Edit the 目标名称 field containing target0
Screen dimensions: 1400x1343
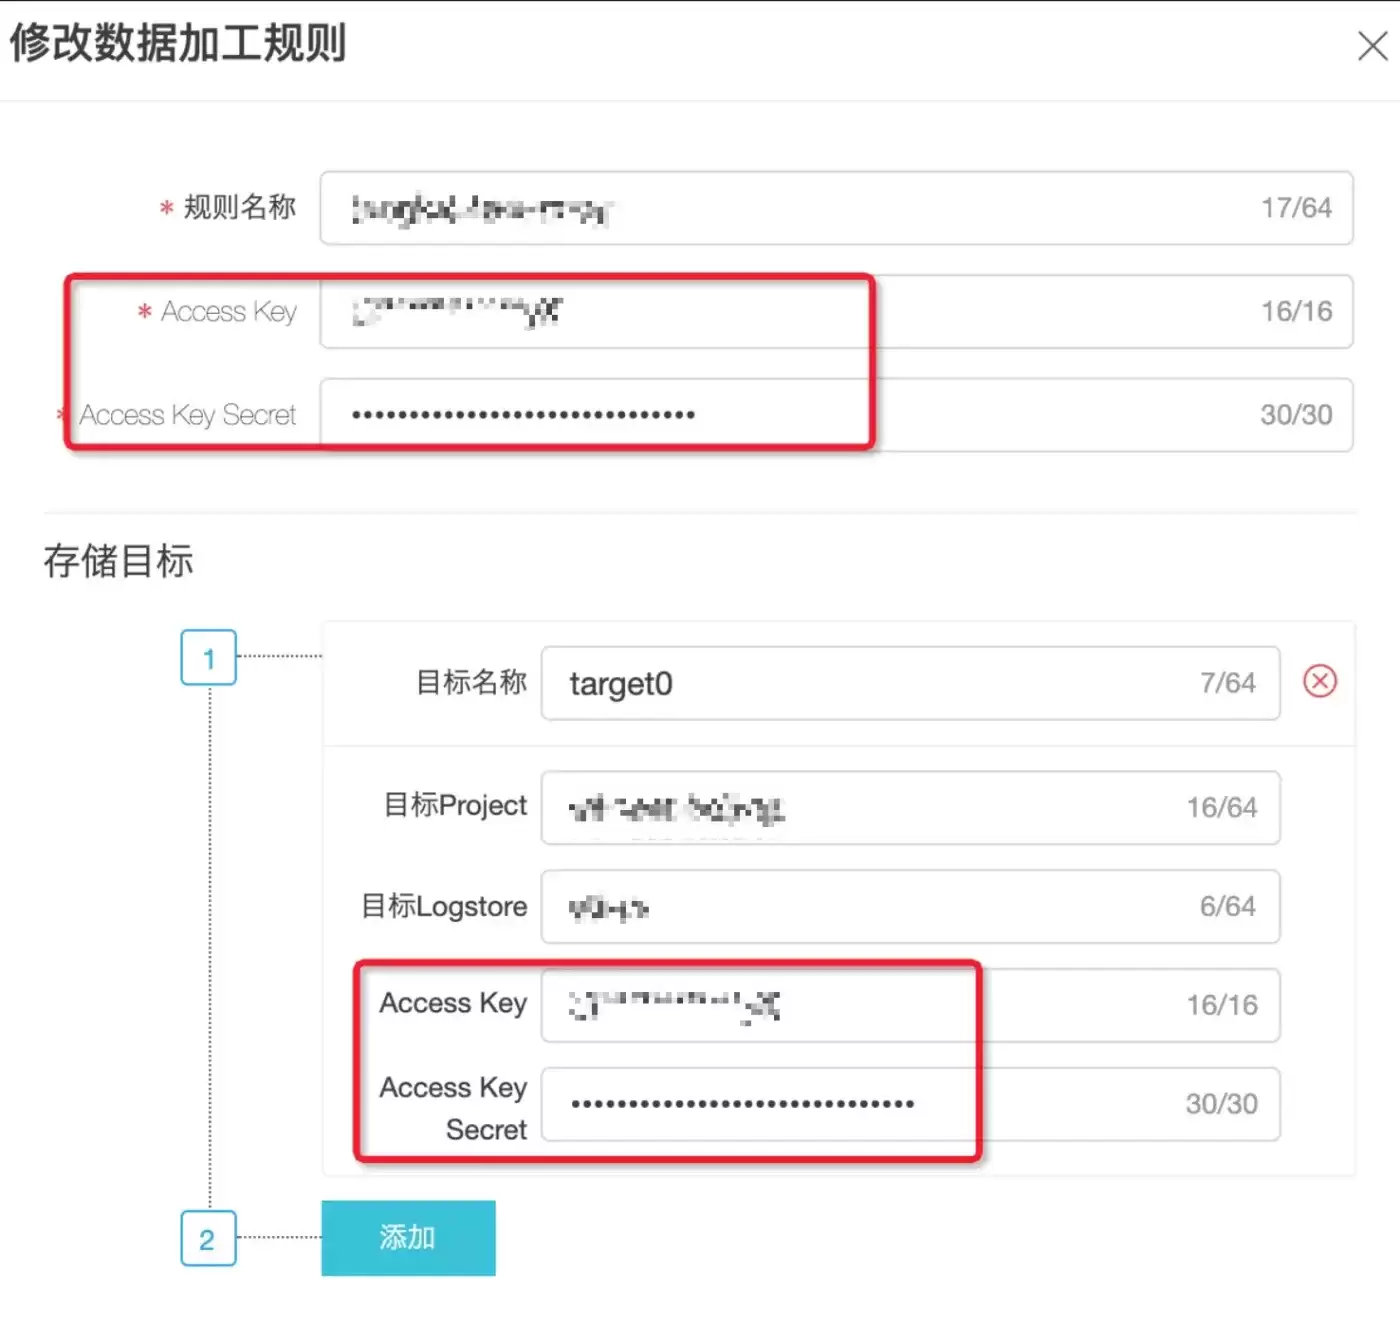[x=910, y=683]
